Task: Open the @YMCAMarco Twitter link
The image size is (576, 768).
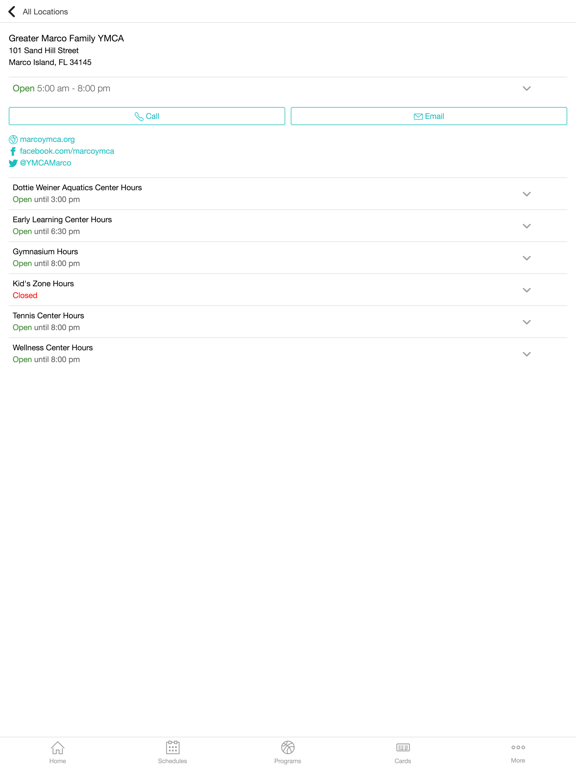Action: click(x=45, y=163)
